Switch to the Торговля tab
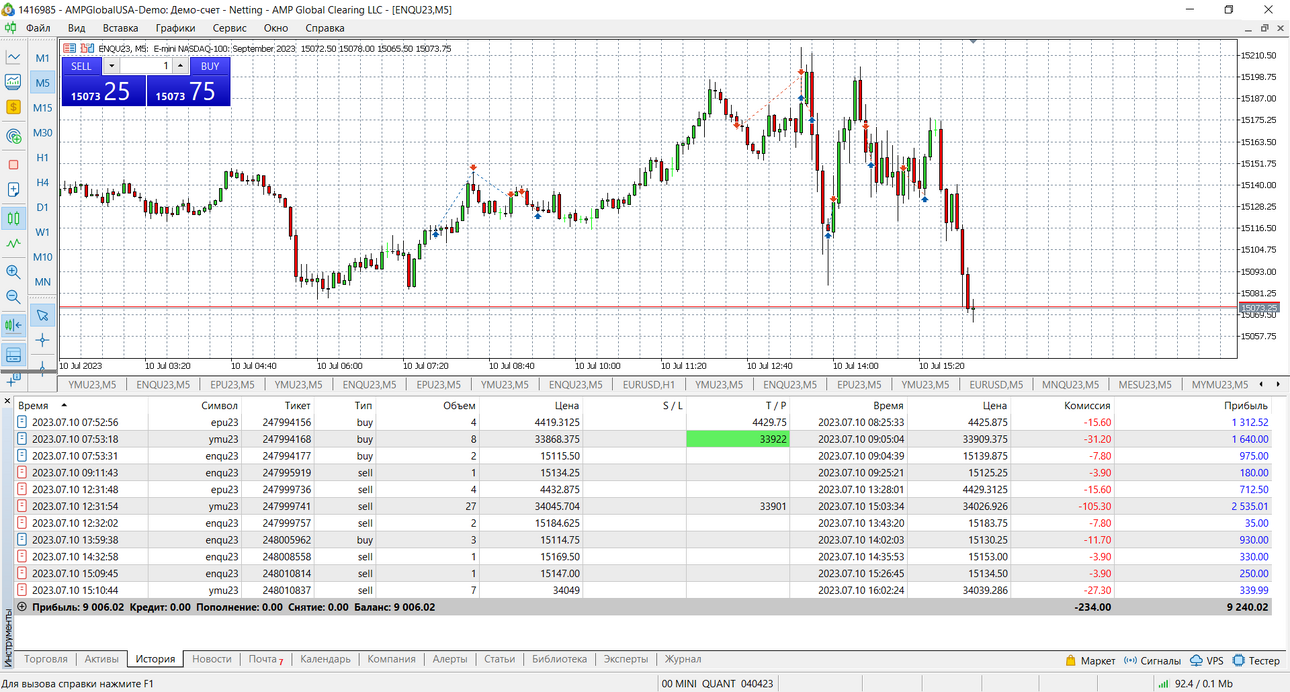This screenshot has height=692, width=1290. tap(46, 659)
